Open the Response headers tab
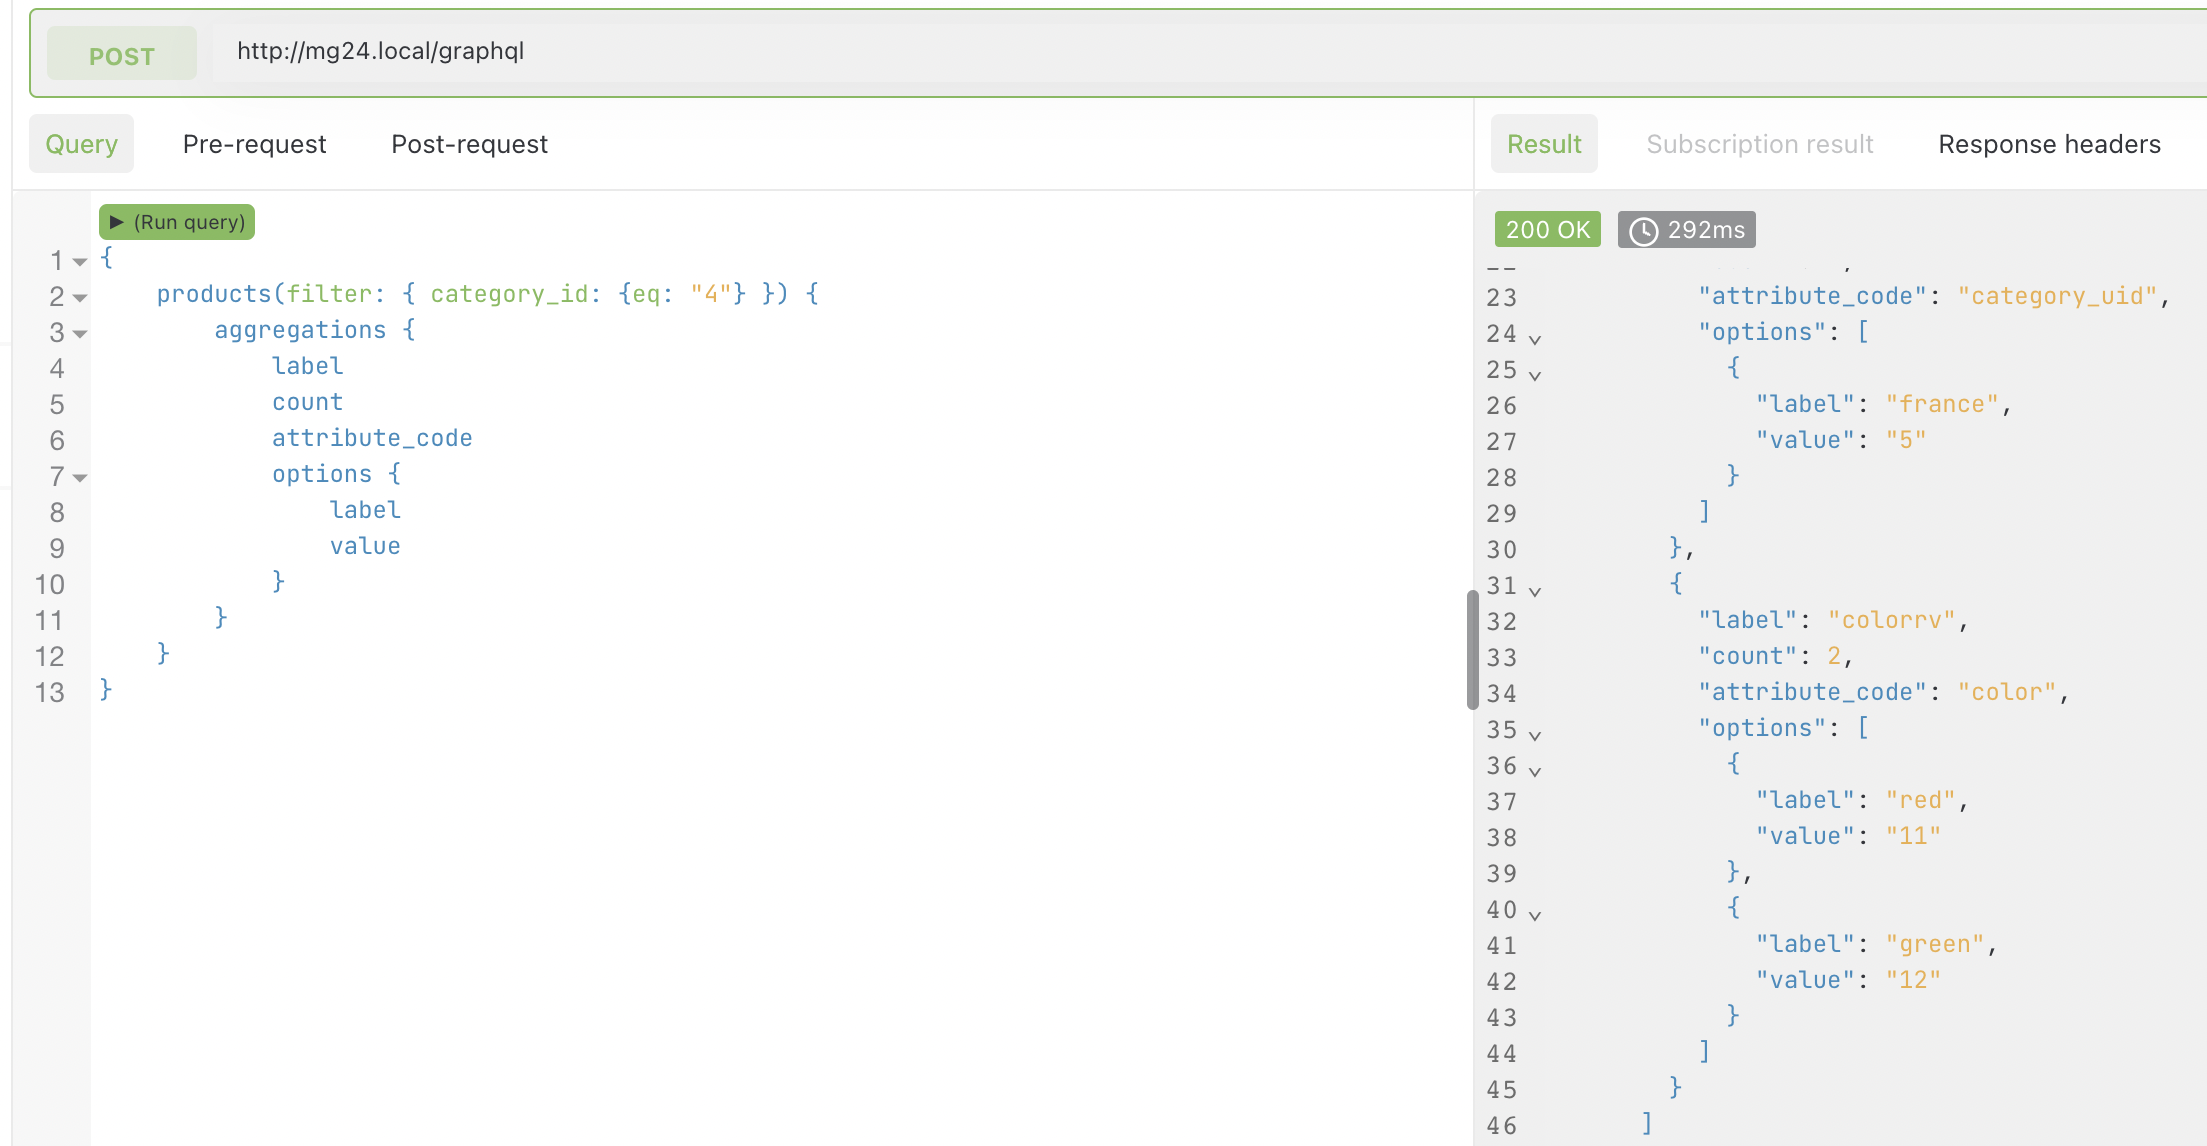 (x=2048, y=144)
